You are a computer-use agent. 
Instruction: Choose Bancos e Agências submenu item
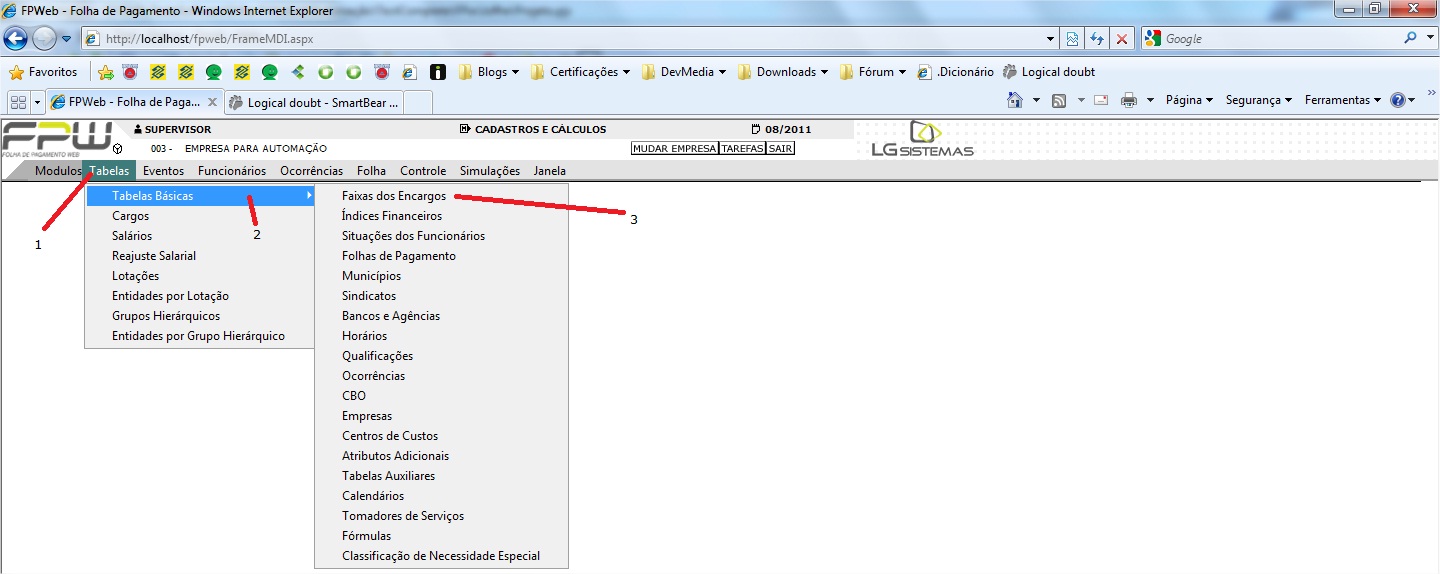click(x=441, y=316)
